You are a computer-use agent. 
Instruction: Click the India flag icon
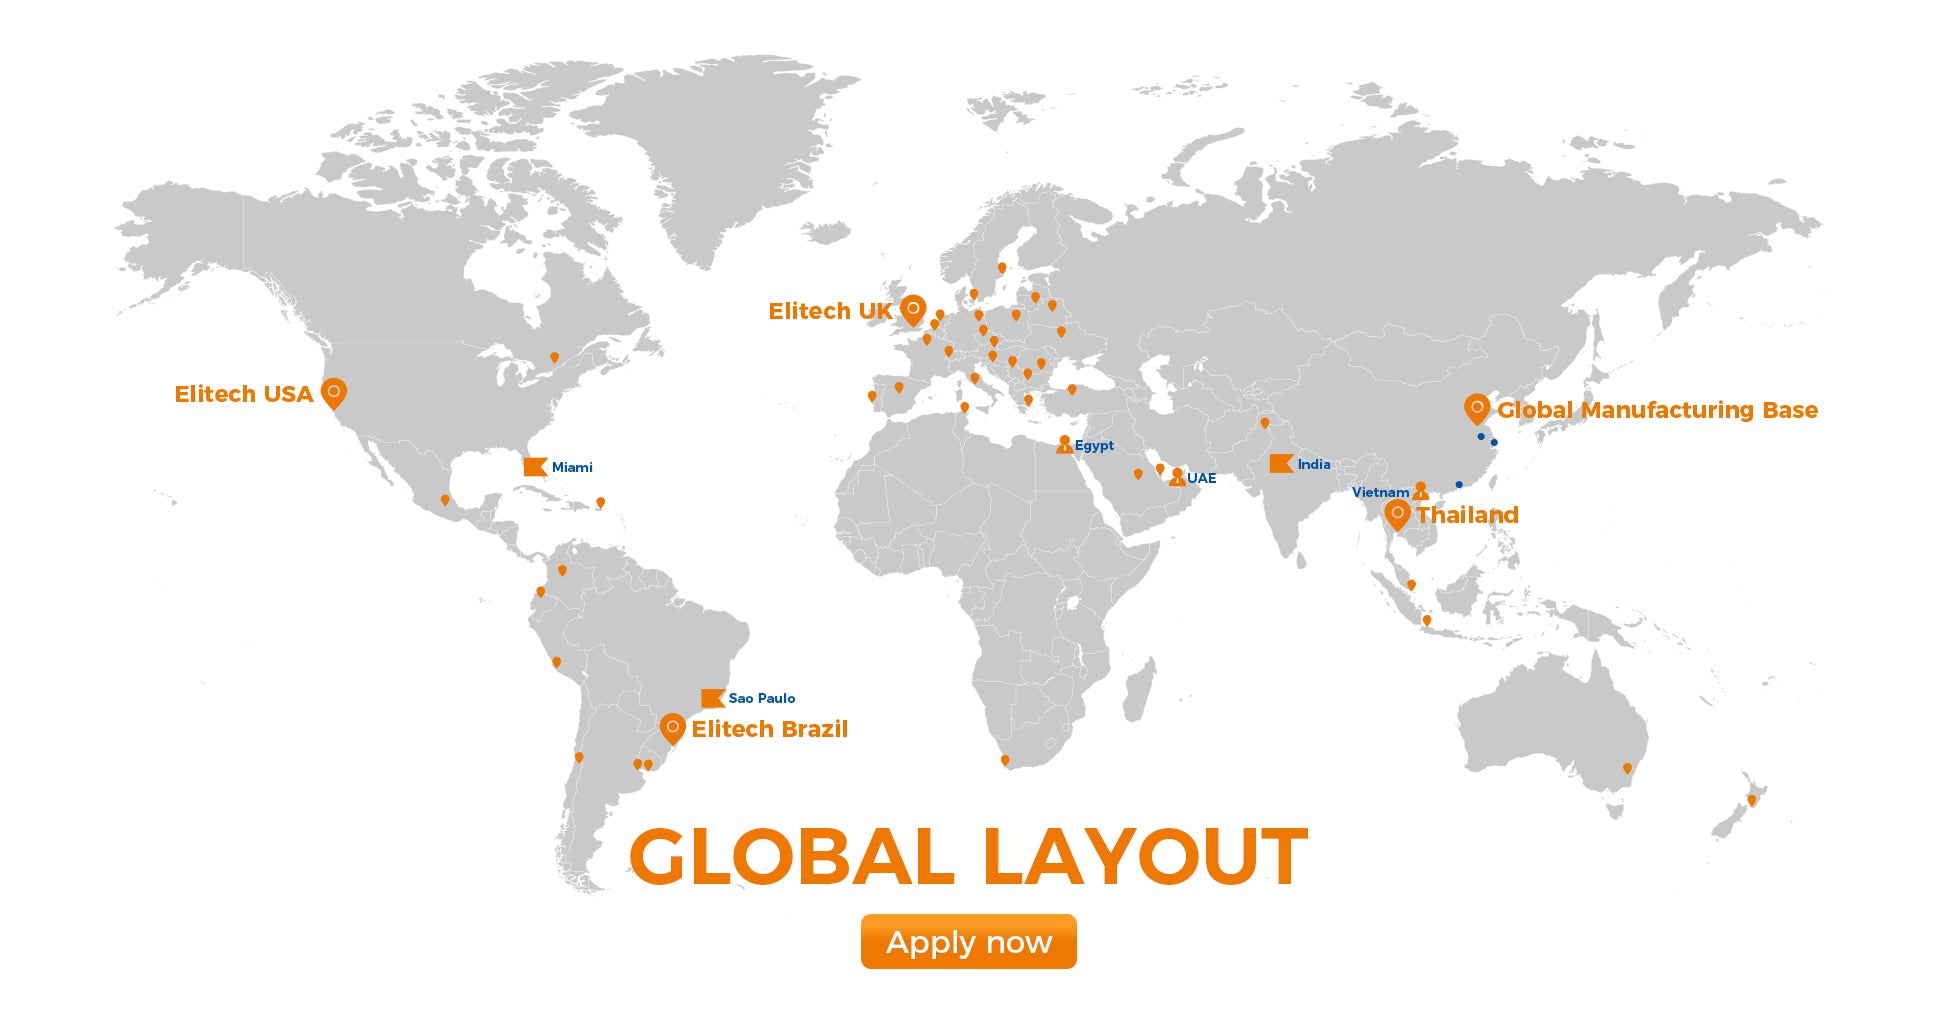[1281, 464]
